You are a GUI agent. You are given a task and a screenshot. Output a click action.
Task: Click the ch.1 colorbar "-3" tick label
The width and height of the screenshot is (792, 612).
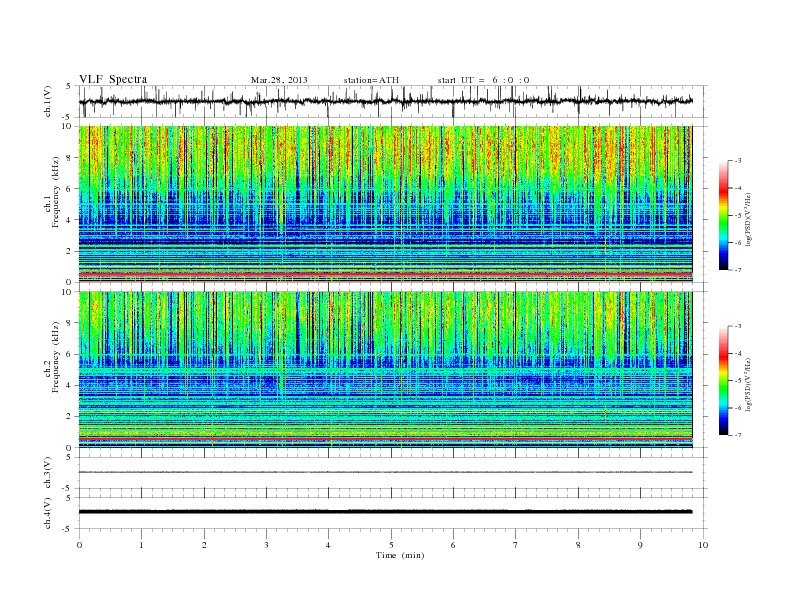[738, 161]
